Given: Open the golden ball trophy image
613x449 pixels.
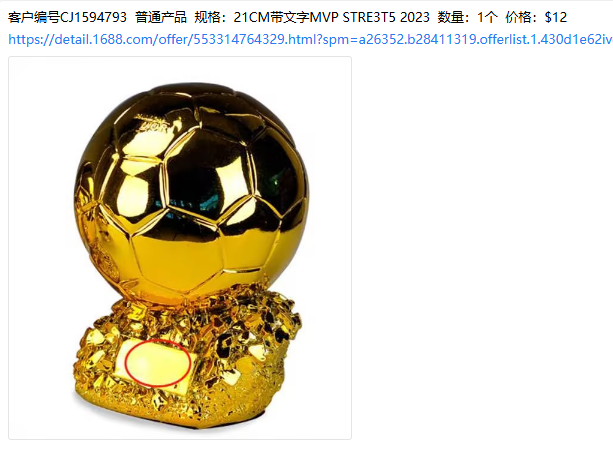Looking at the screenshot, I should click(x=180, y=248).
